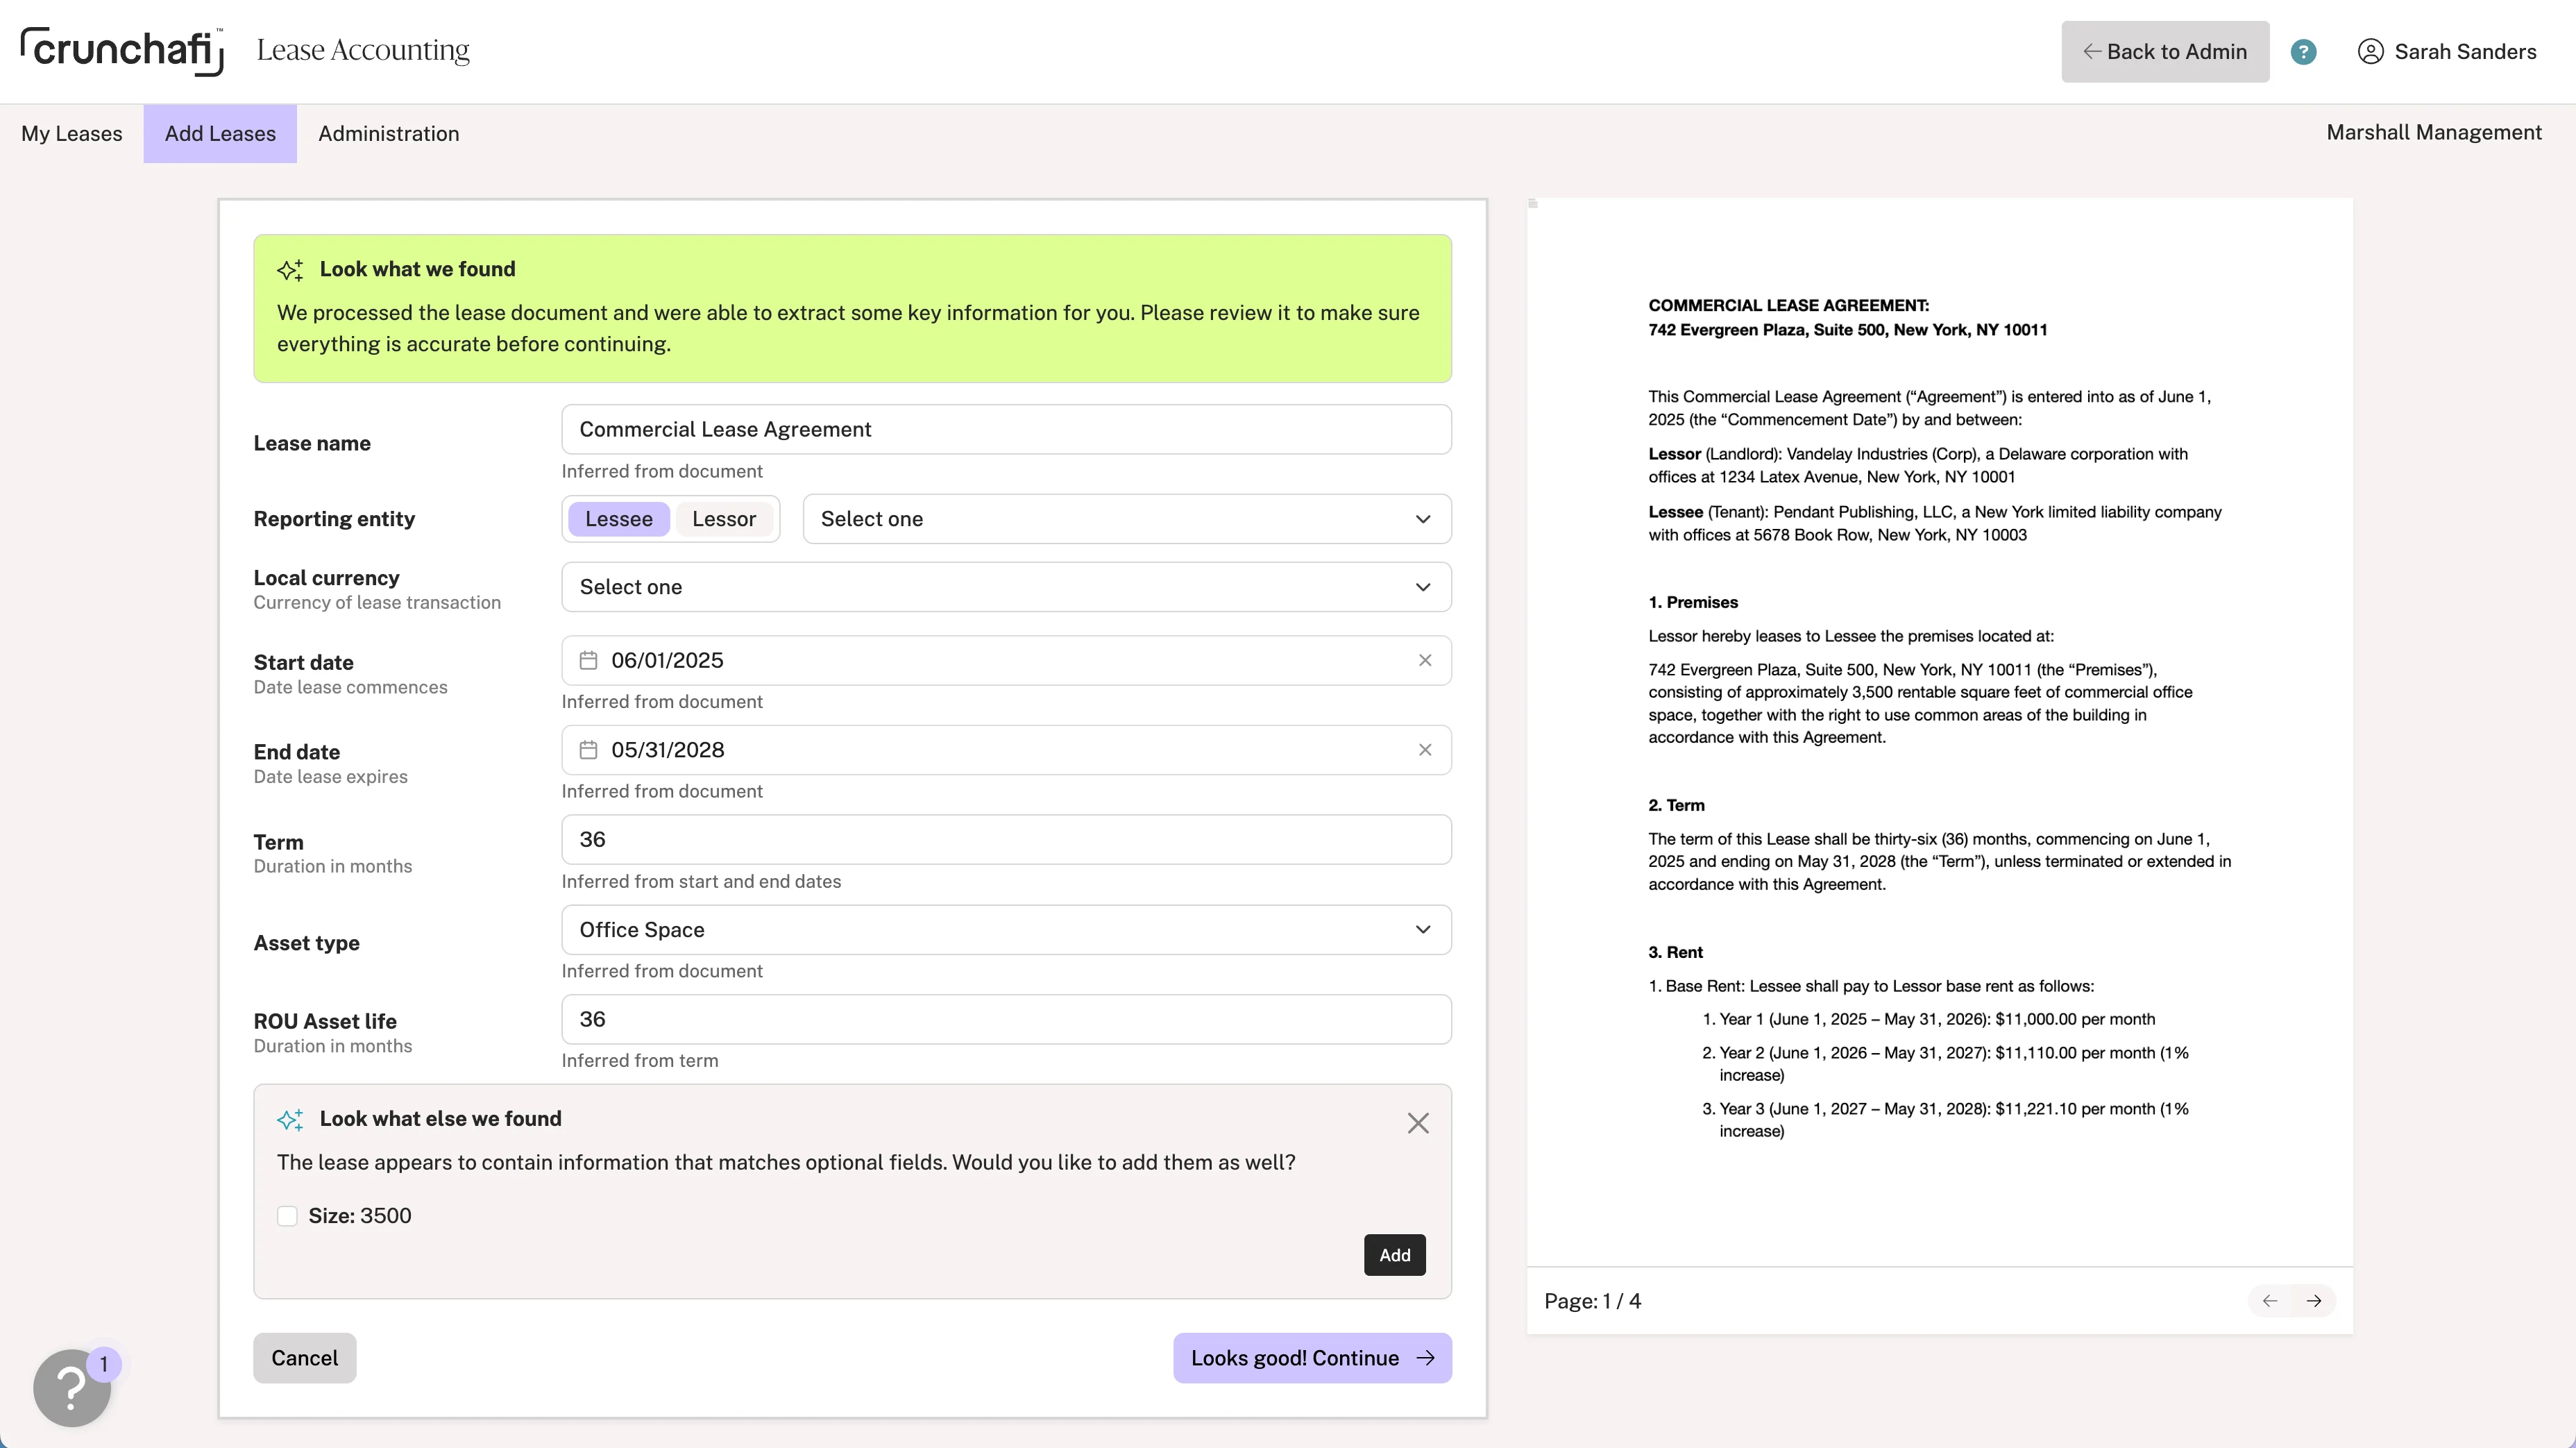Check the Size: 3500 checkbox
This screenshot has width=2576, height=1448.
tap(287, 1216)
